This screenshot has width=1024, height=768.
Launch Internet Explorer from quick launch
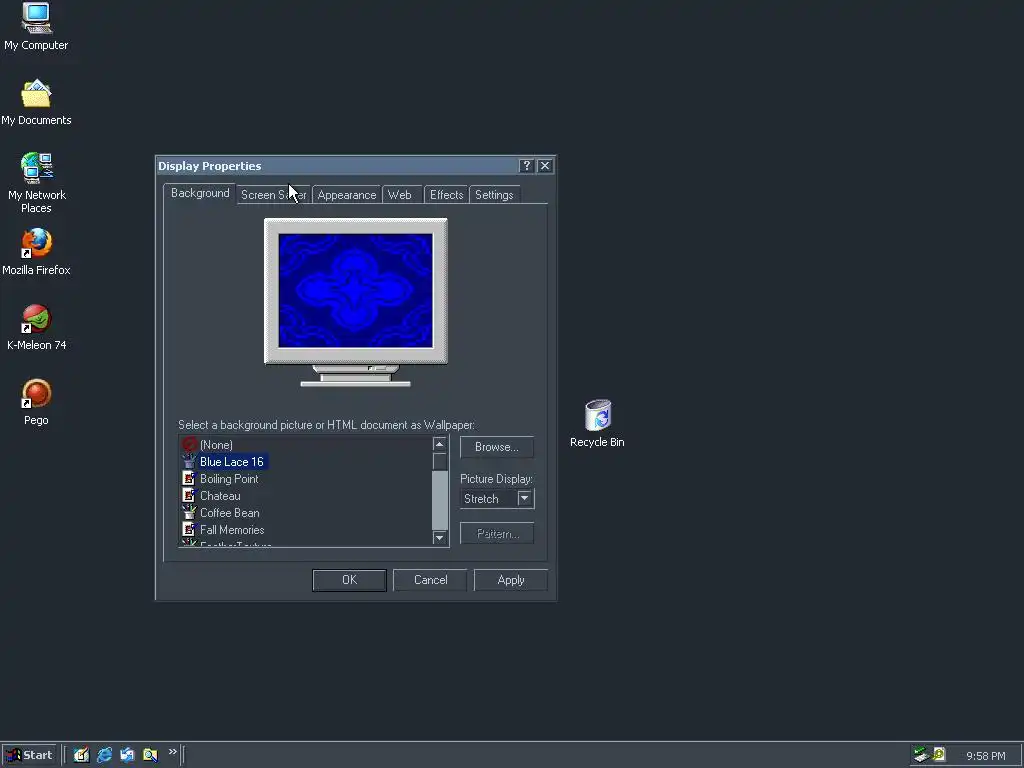104,755
